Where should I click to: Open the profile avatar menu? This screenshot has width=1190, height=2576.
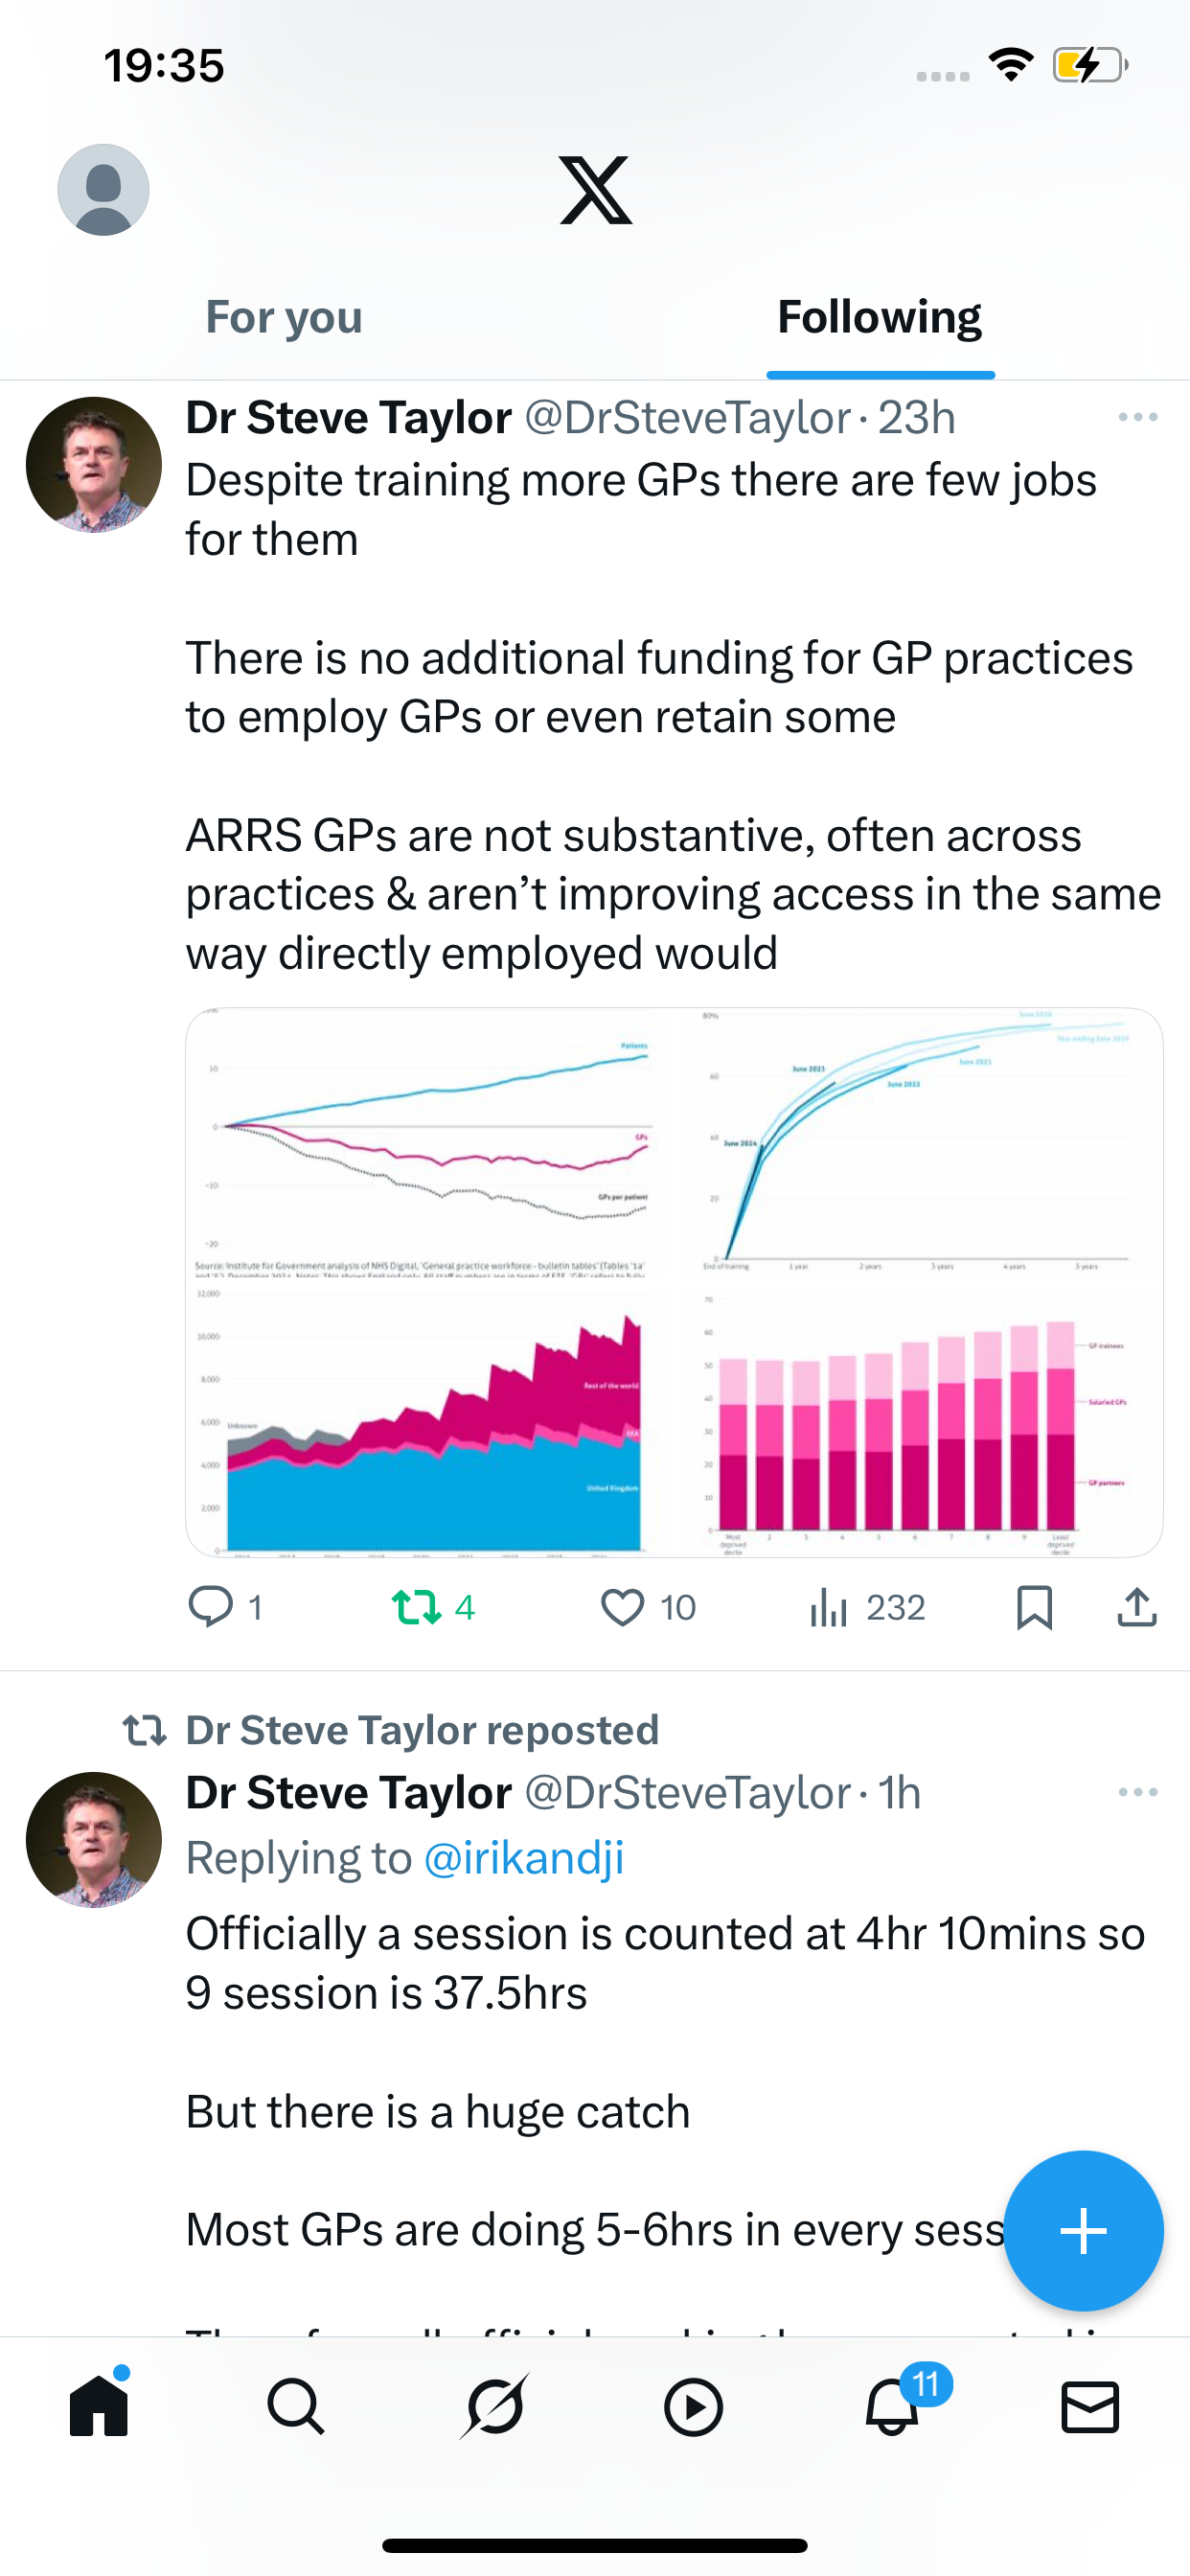103,190
